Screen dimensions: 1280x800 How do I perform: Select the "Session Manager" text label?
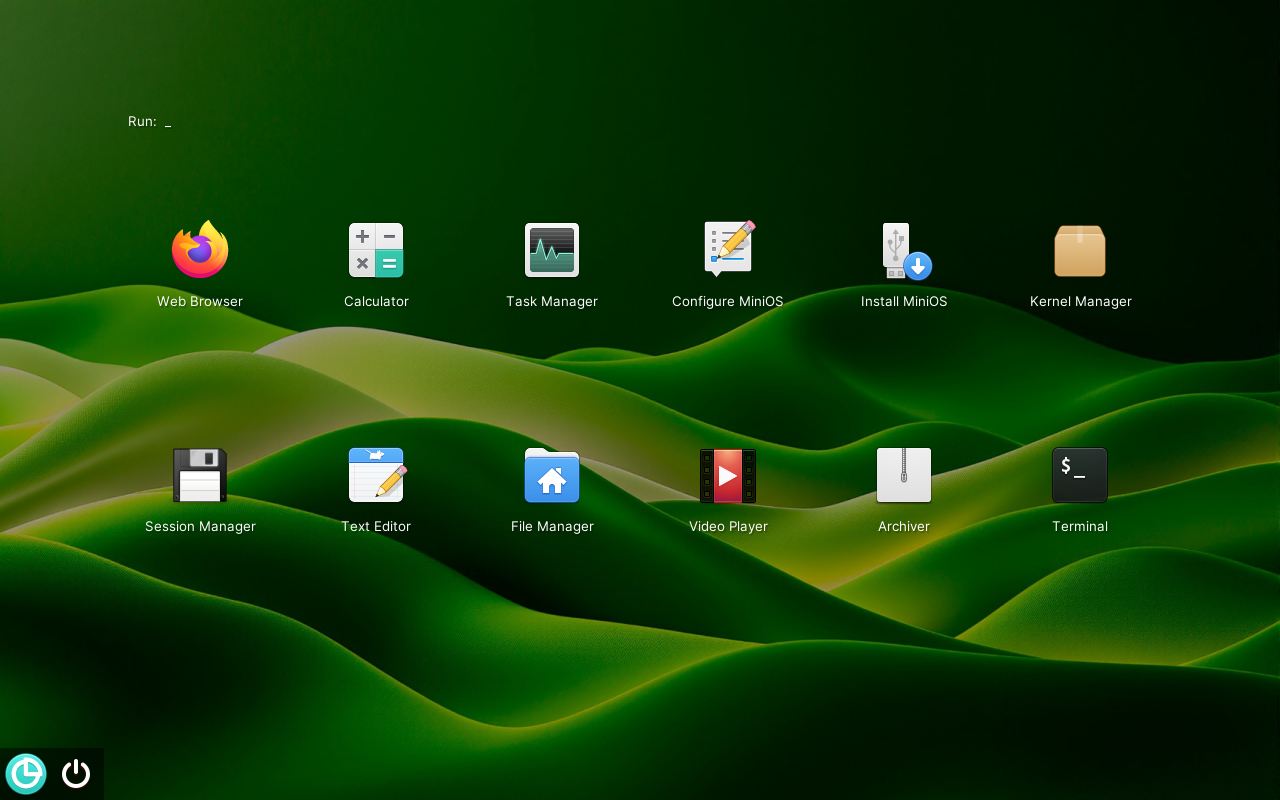pos(200,527)
